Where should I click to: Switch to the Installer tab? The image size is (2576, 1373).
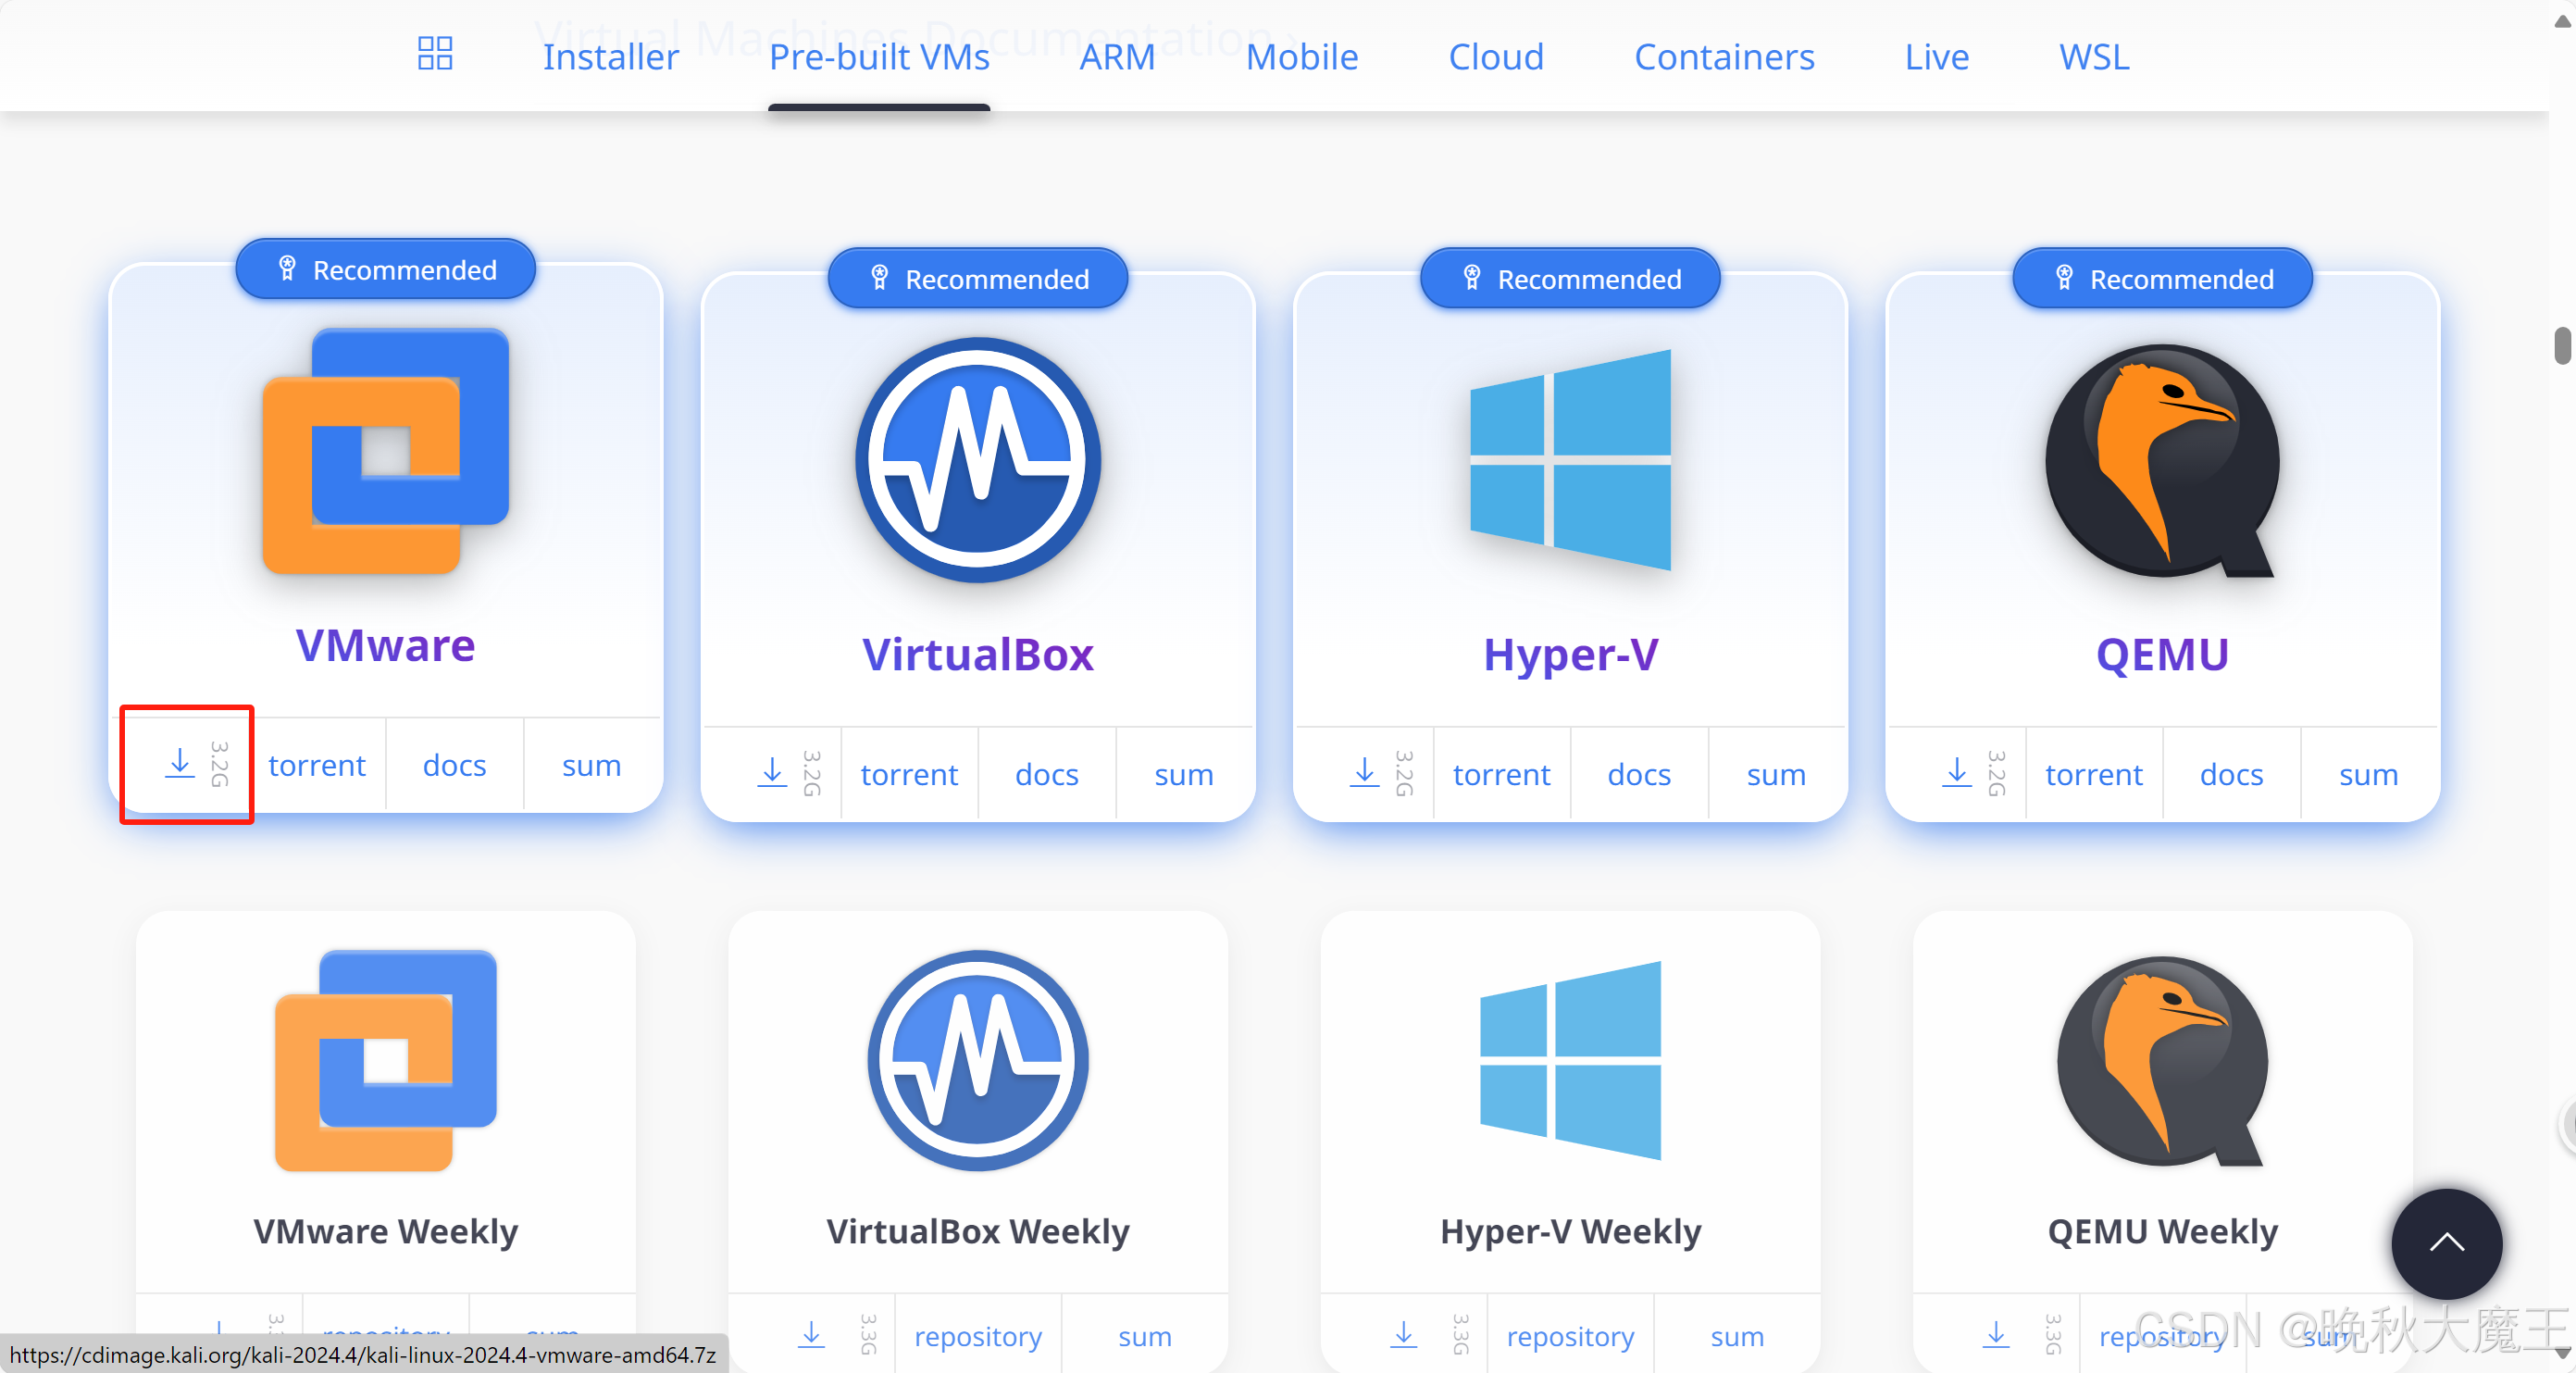point(610,57)
